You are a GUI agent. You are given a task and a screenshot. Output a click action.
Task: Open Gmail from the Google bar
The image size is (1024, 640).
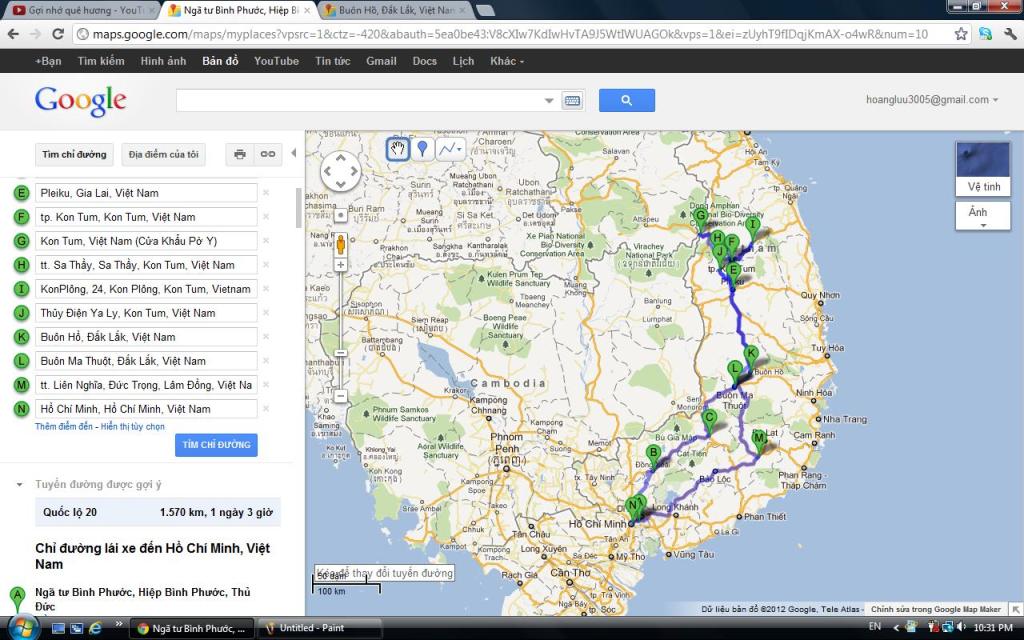coord(381,61)
